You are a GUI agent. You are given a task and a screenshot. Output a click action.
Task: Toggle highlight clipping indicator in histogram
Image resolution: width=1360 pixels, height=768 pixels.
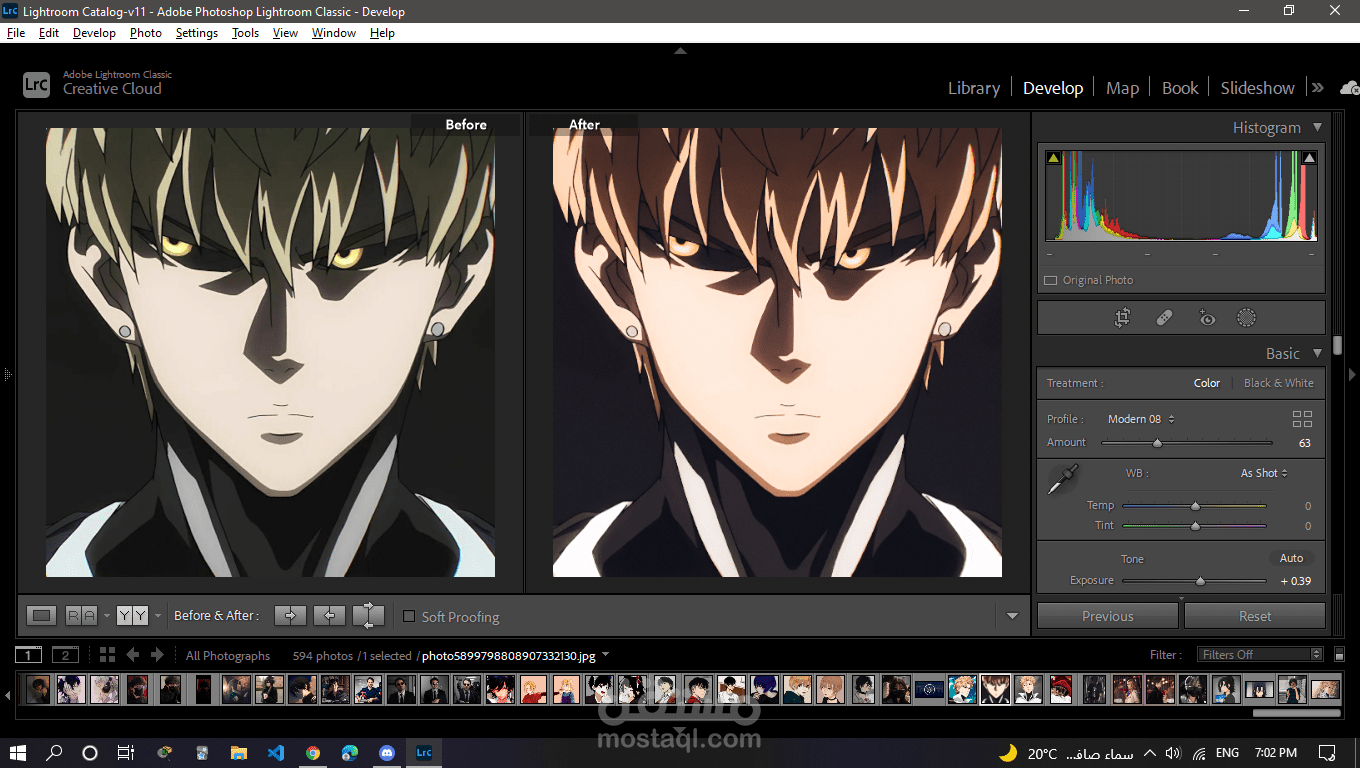click(x=1309, y=157)
